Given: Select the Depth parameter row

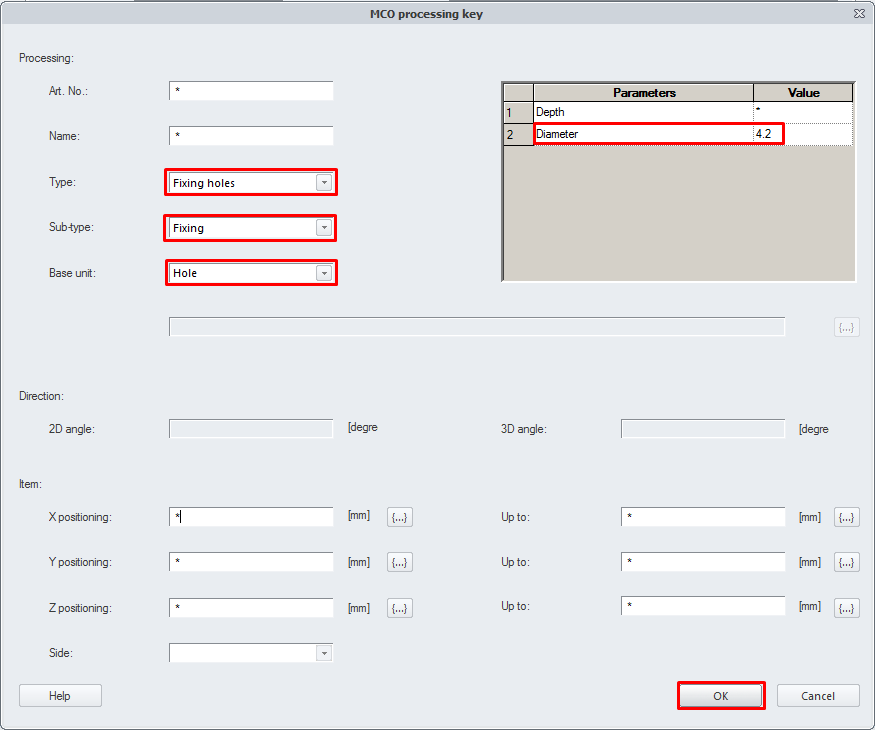Looking at the screenshot, I should [643, 112].
